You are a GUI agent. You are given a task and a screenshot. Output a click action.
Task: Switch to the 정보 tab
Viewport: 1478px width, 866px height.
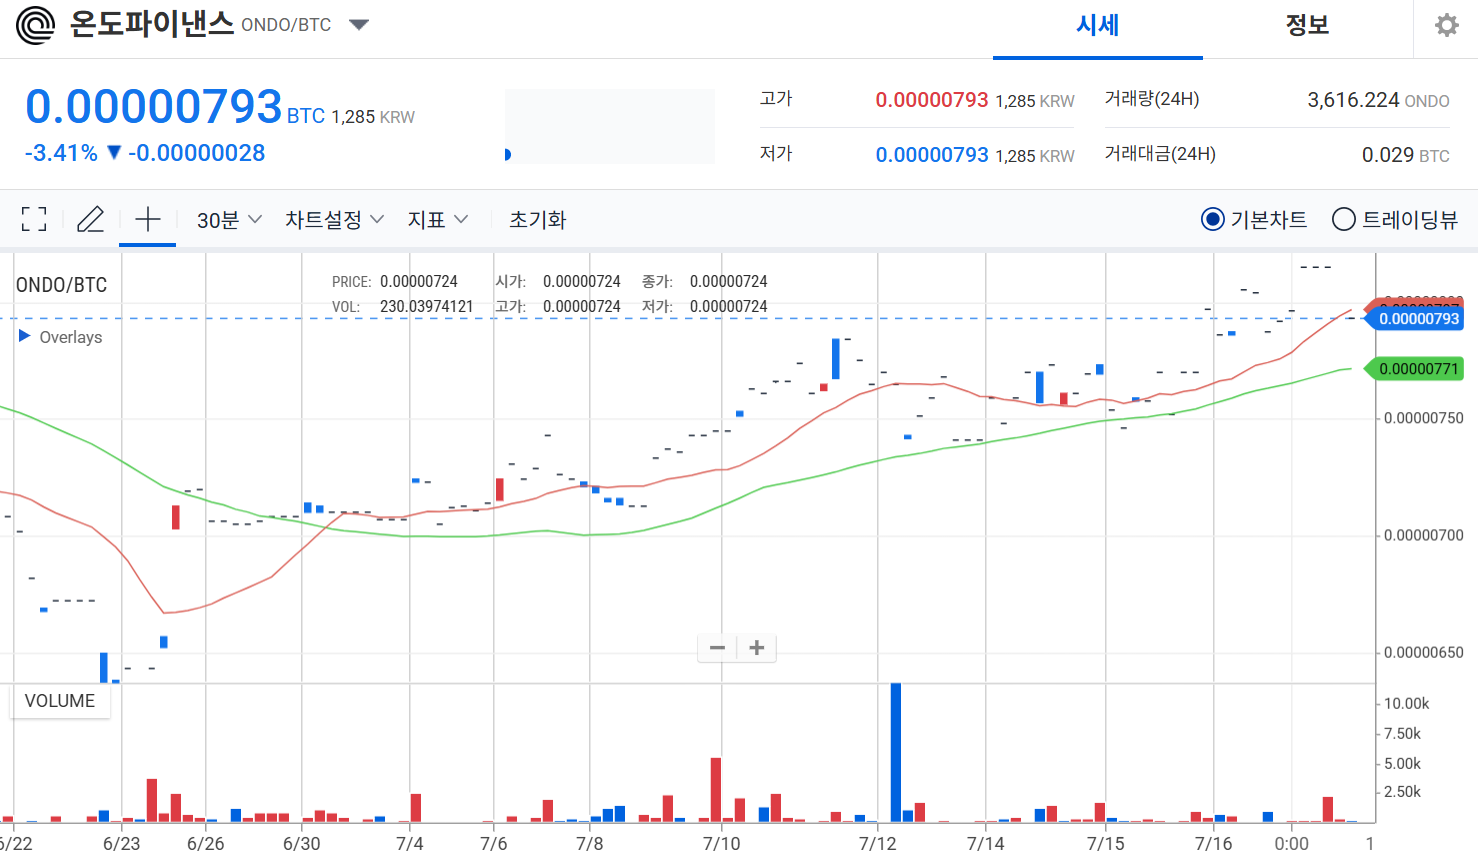[x=1307, y=26]
